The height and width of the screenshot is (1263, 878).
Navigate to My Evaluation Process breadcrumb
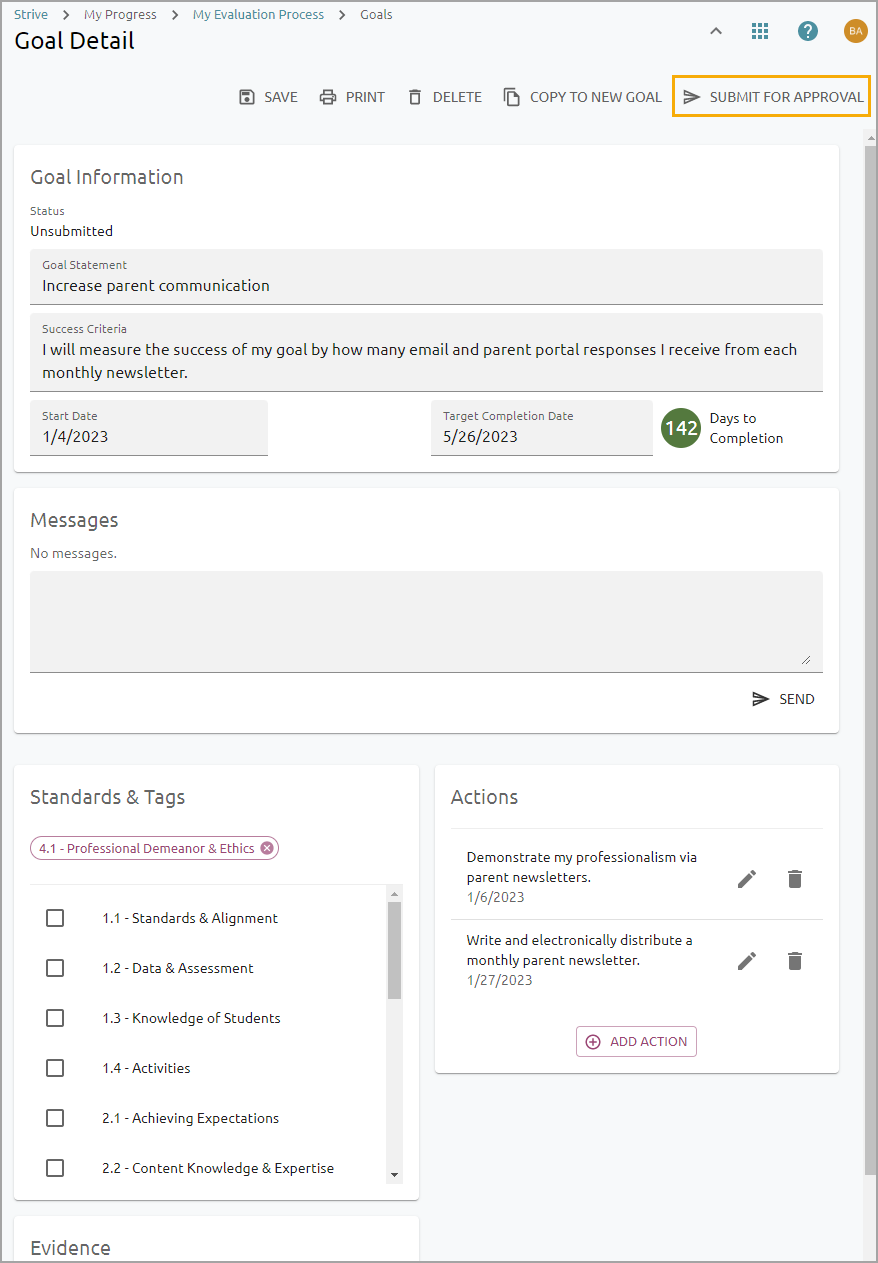click(x=258, y=15)
